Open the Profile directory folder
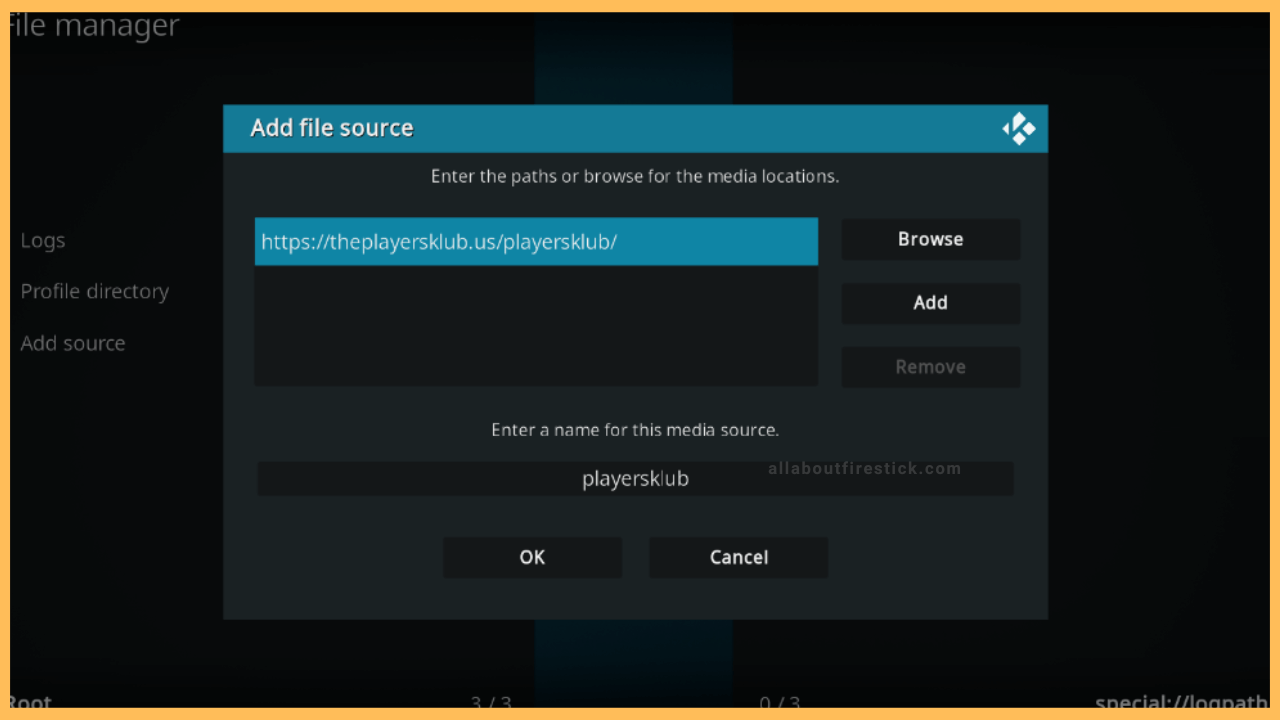 (94, 291)
